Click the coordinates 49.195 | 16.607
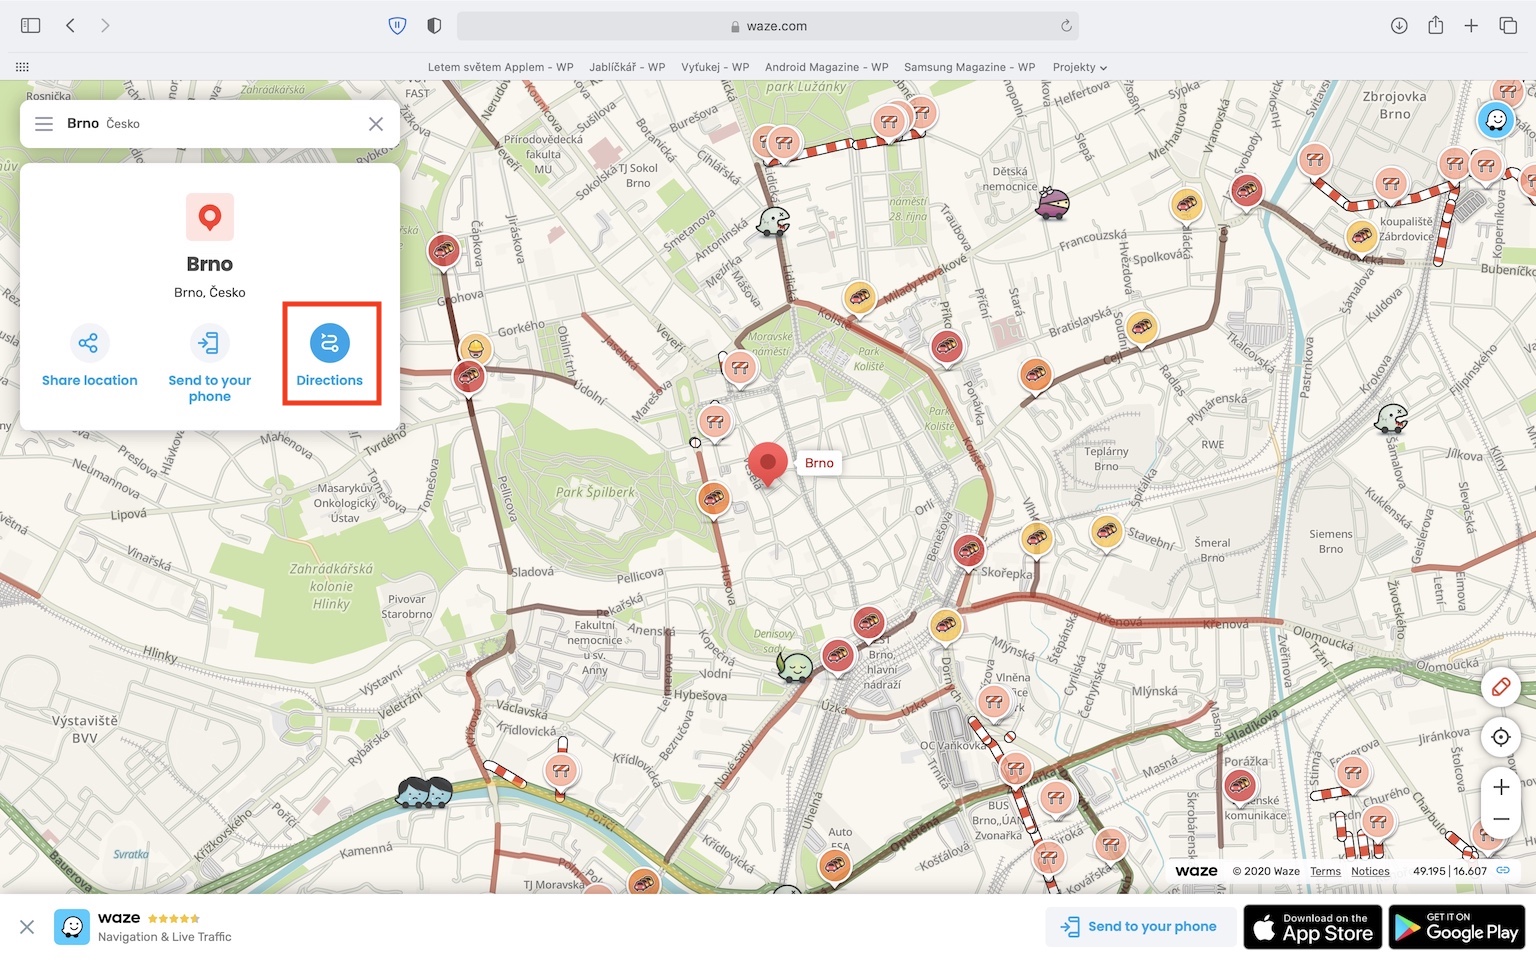 tap(1449, 871)
